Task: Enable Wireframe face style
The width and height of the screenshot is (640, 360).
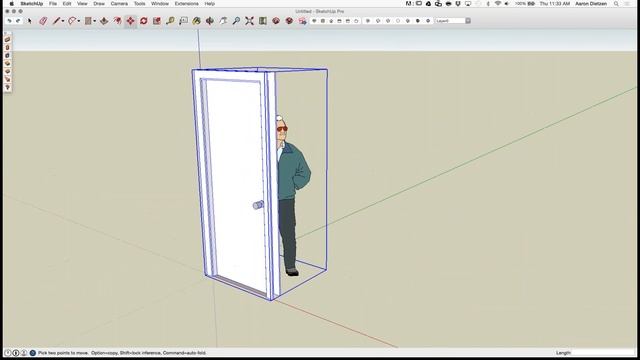Action: tap(388, 21)
